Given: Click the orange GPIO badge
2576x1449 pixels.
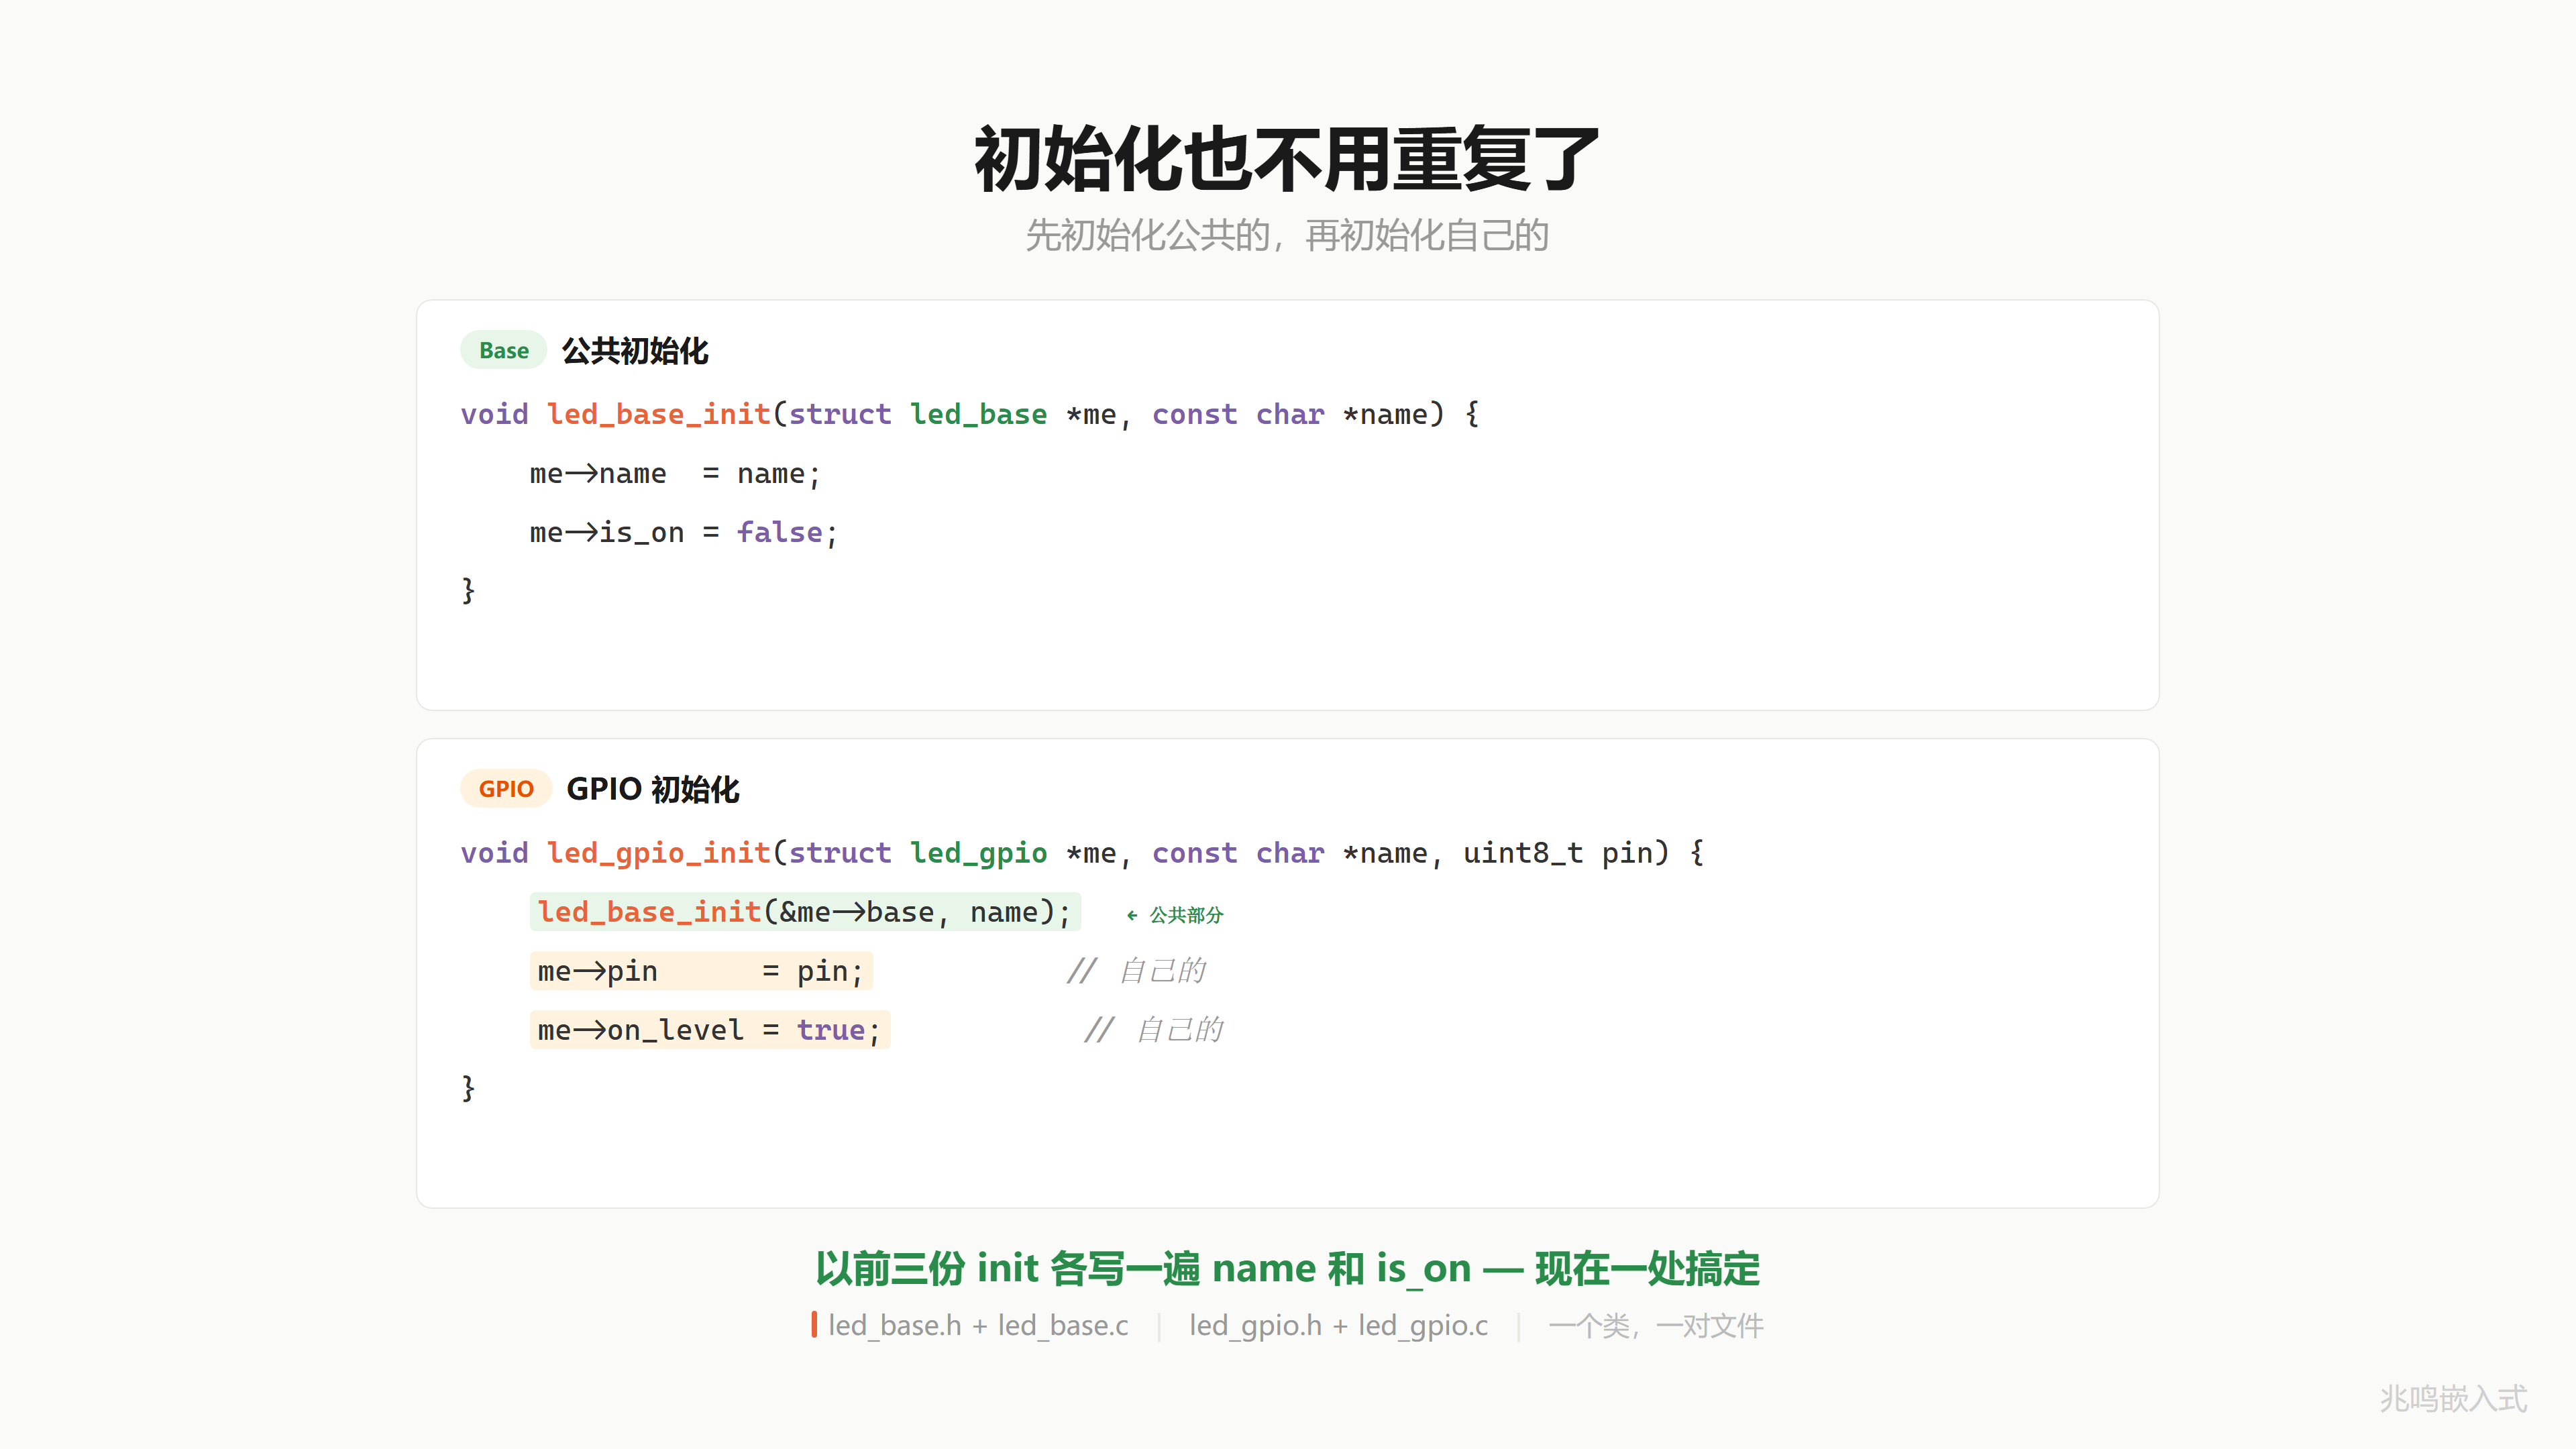Looking at the screenshot, I should [506, 788].
